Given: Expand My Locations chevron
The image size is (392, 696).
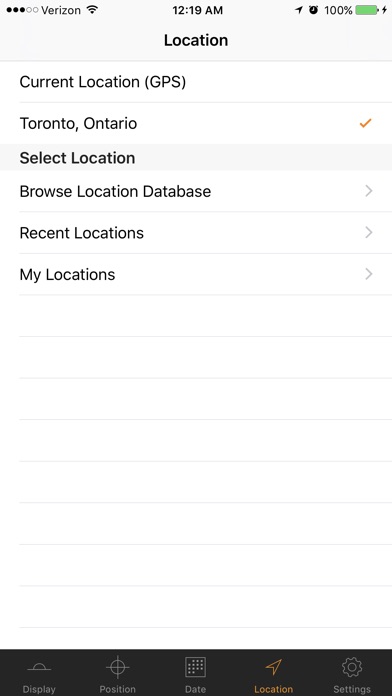Looking at the screenshot, I should coord(368,274).
